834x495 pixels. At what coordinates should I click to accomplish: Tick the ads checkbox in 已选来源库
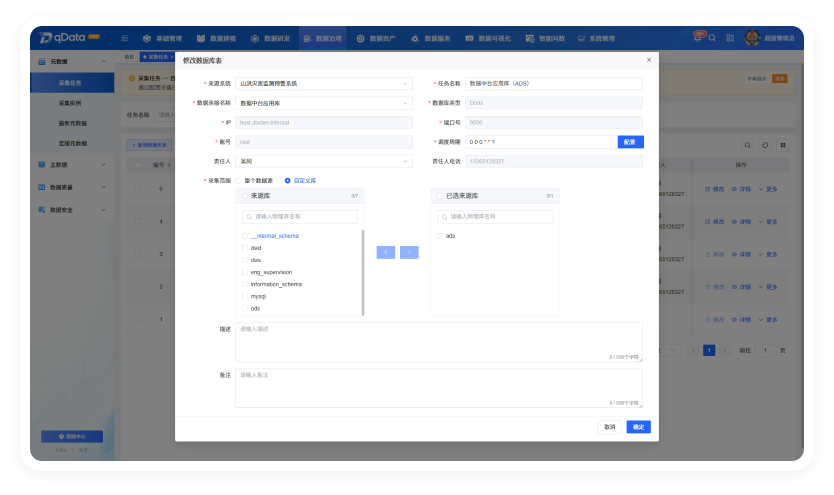[x=440, y=236]
